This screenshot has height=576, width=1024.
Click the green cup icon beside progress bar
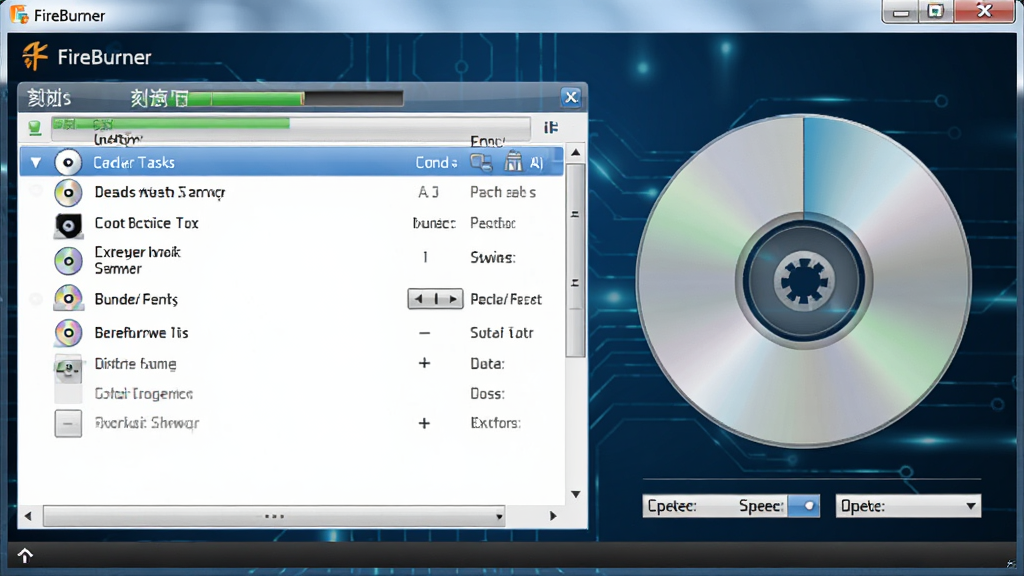tap(35, 127)
